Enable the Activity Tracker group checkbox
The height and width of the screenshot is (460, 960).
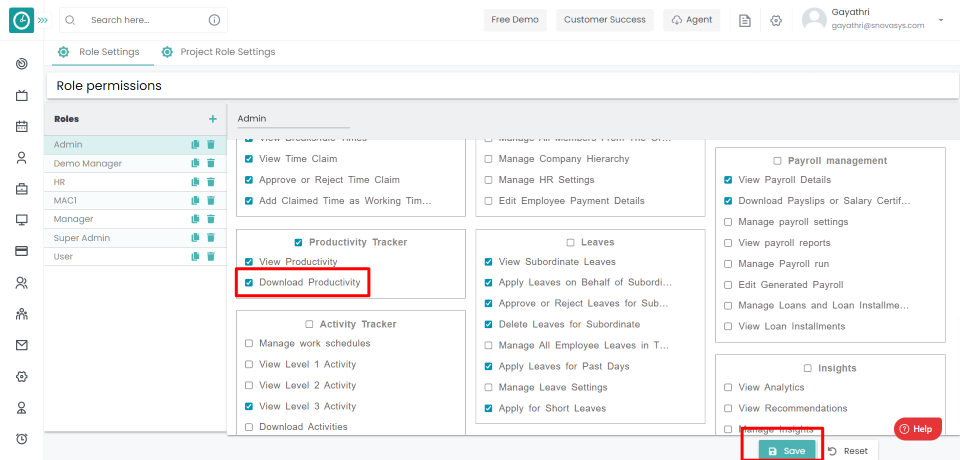(x=309, y=324)
